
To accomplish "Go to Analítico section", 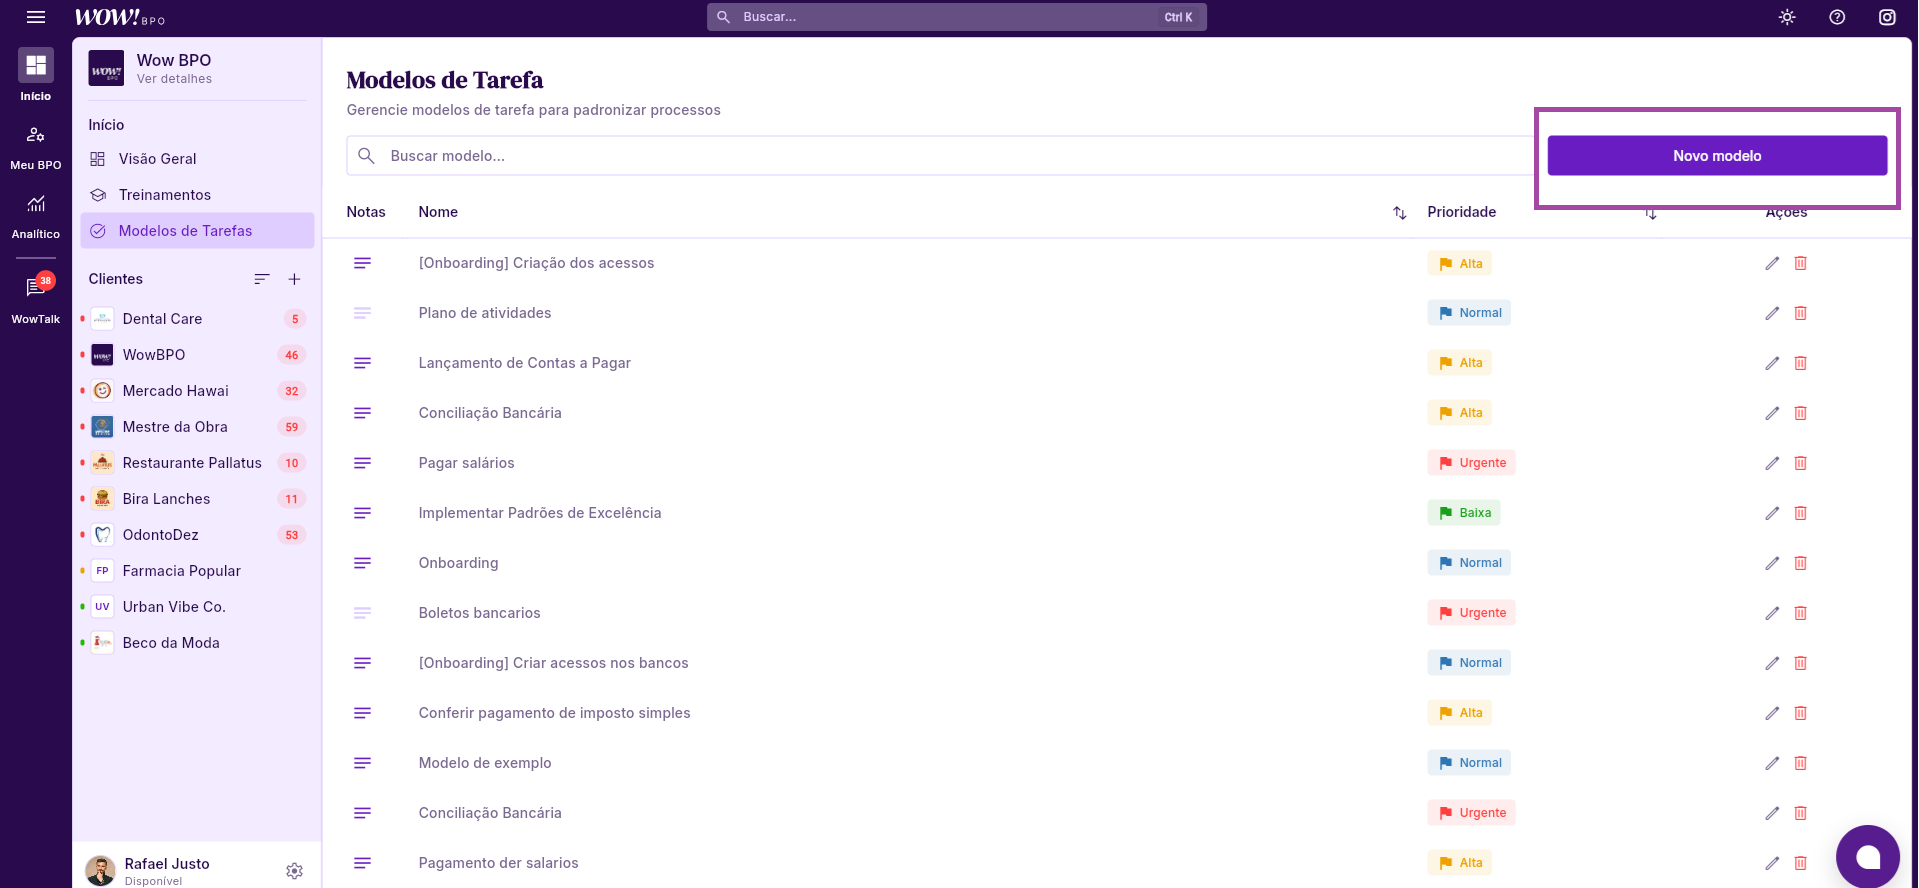I will (36, 216).
